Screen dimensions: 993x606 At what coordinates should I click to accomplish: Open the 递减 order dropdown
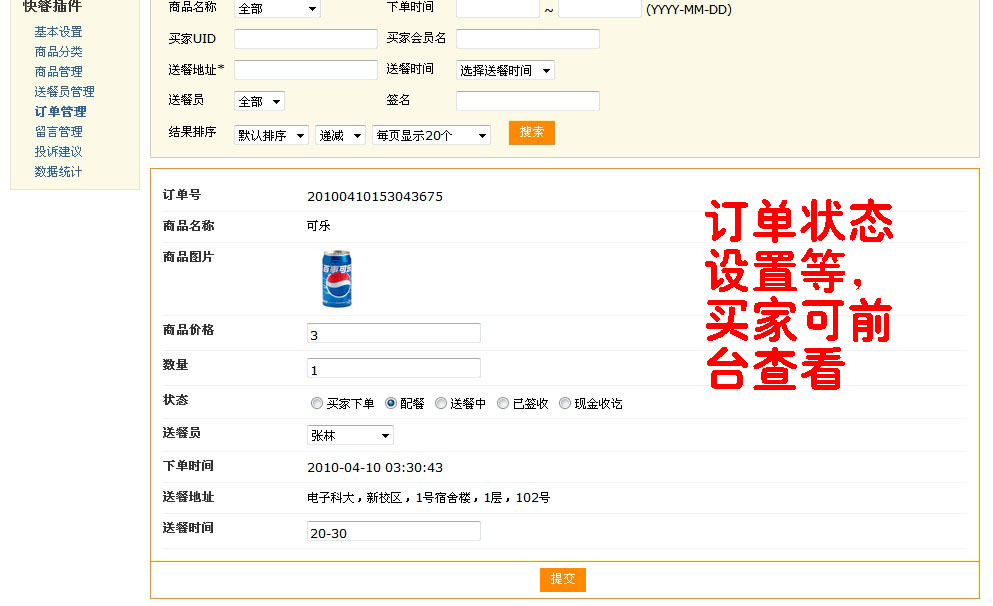click(341, 135)
